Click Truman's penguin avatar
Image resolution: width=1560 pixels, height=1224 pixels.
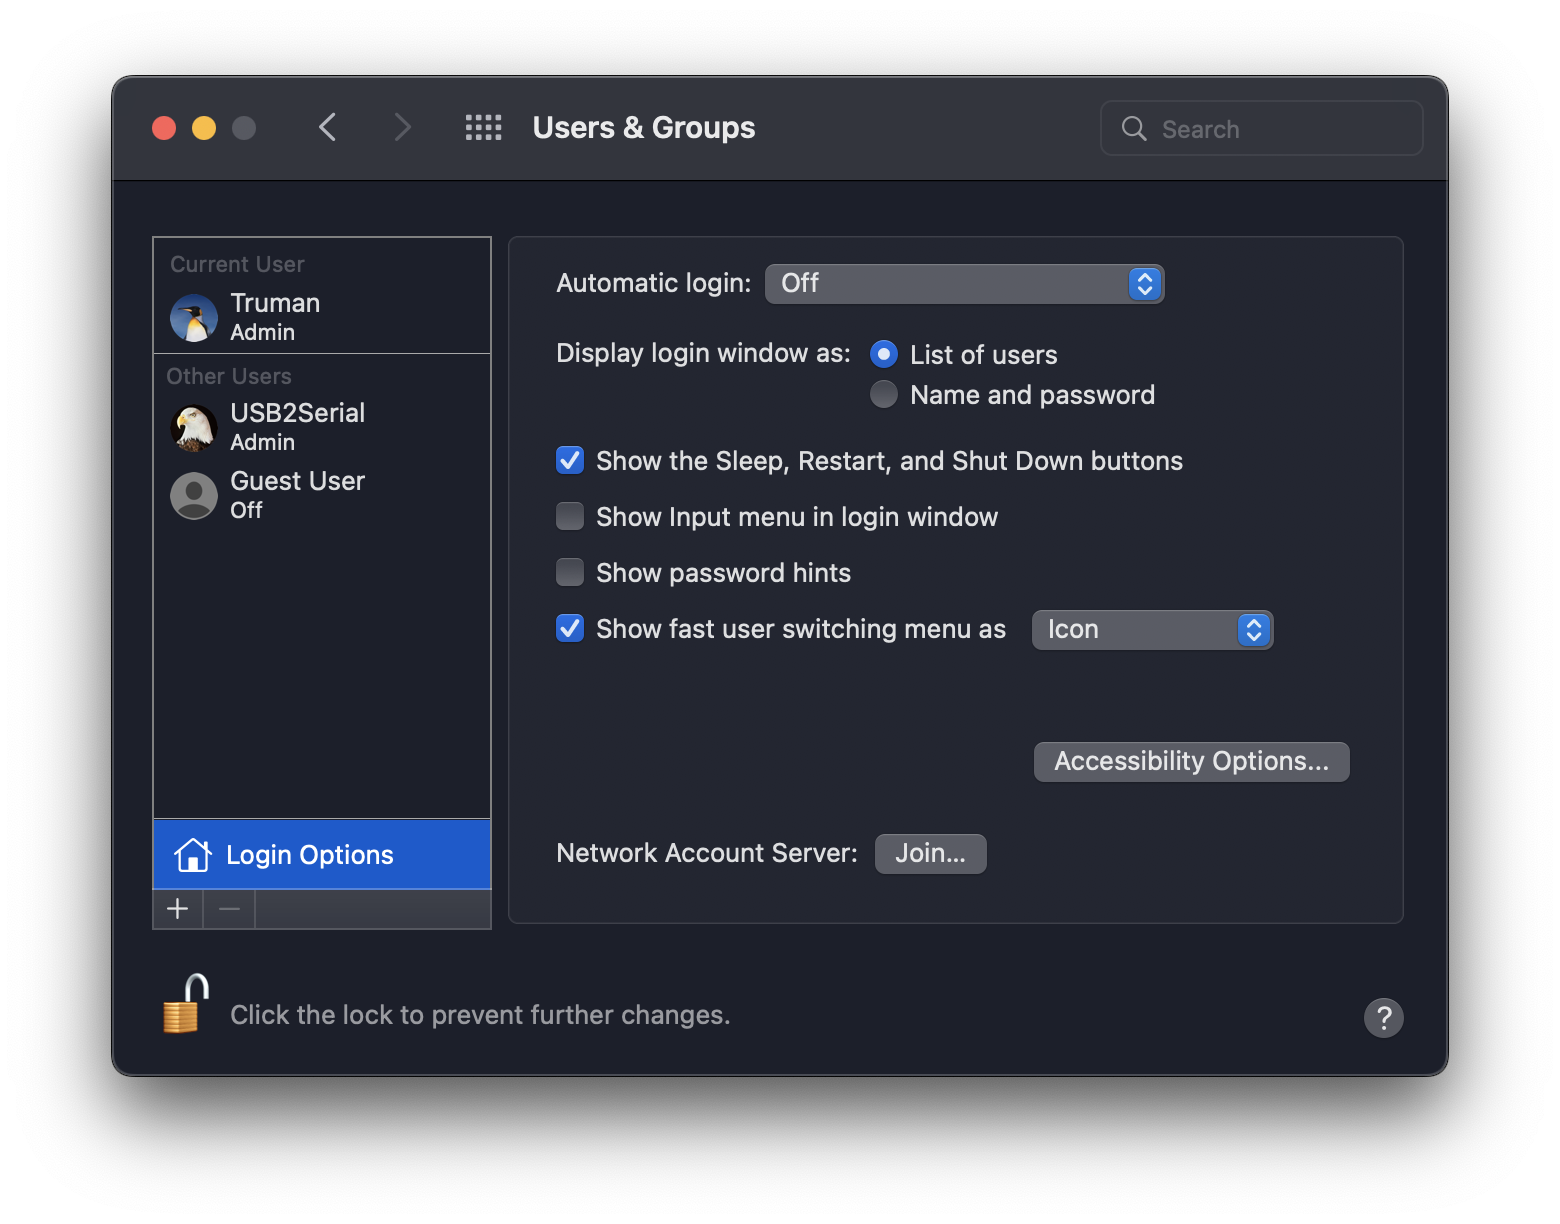pyautogui.click(x=194, y=318)
